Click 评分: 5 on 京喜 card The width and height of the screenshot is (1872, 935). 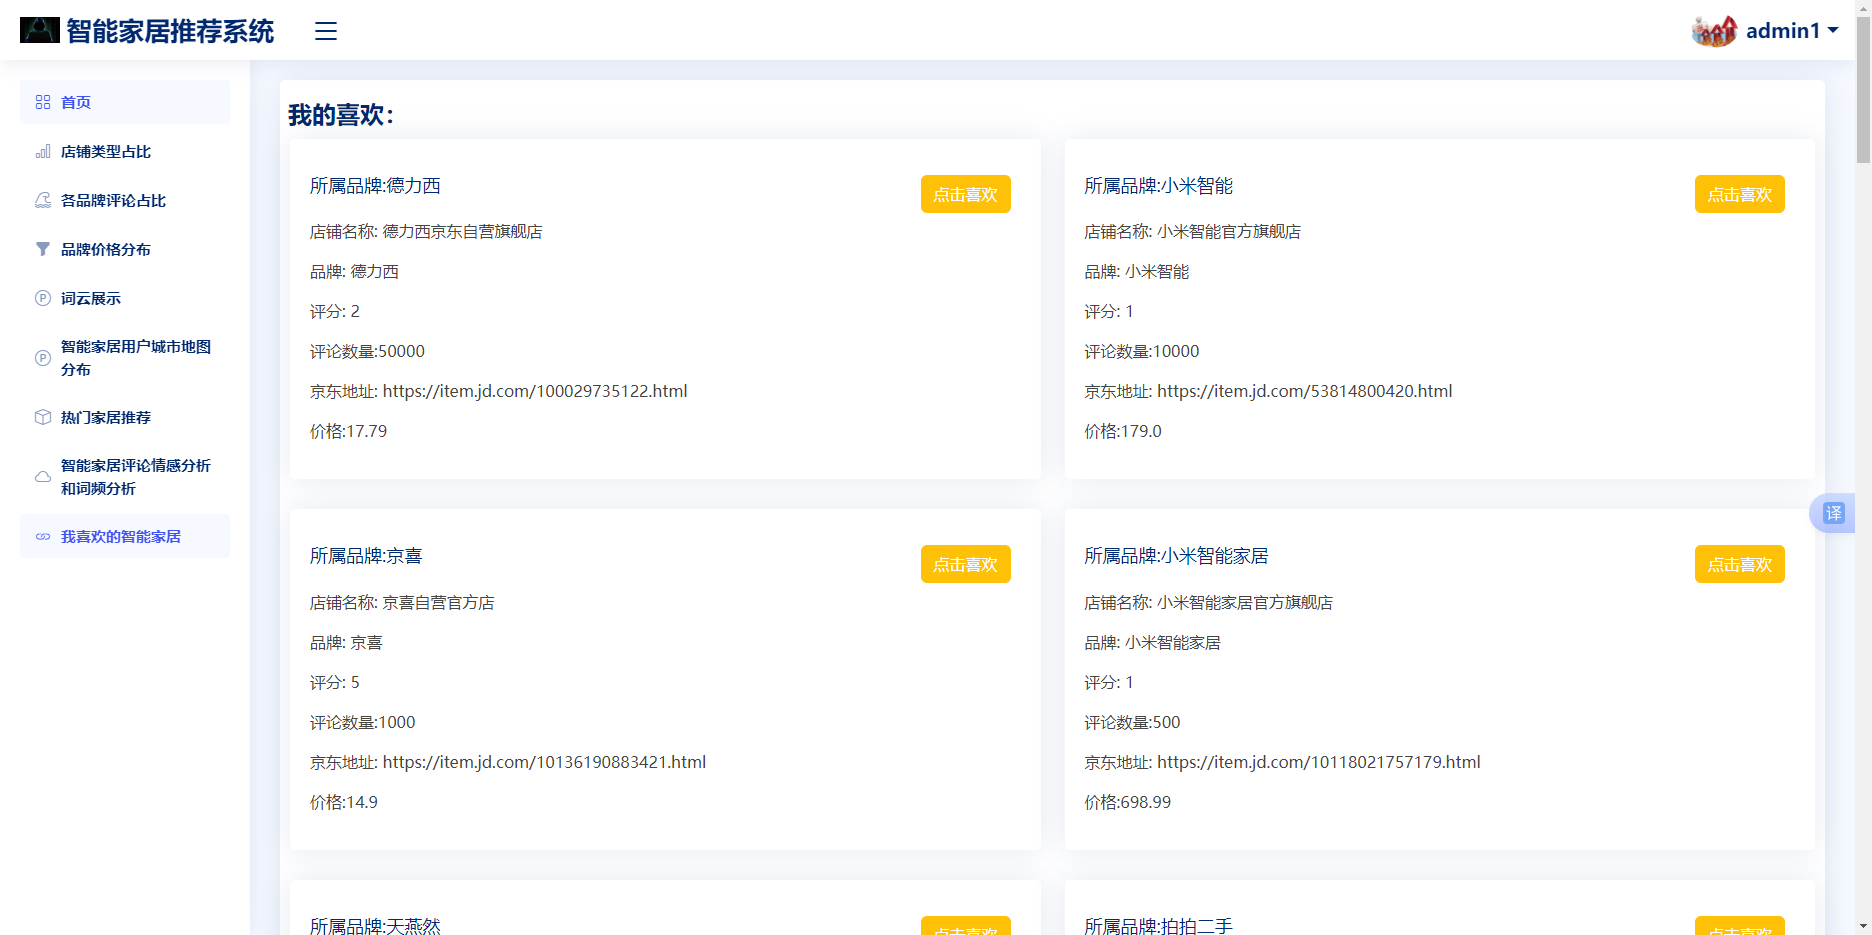coord(335,682)
